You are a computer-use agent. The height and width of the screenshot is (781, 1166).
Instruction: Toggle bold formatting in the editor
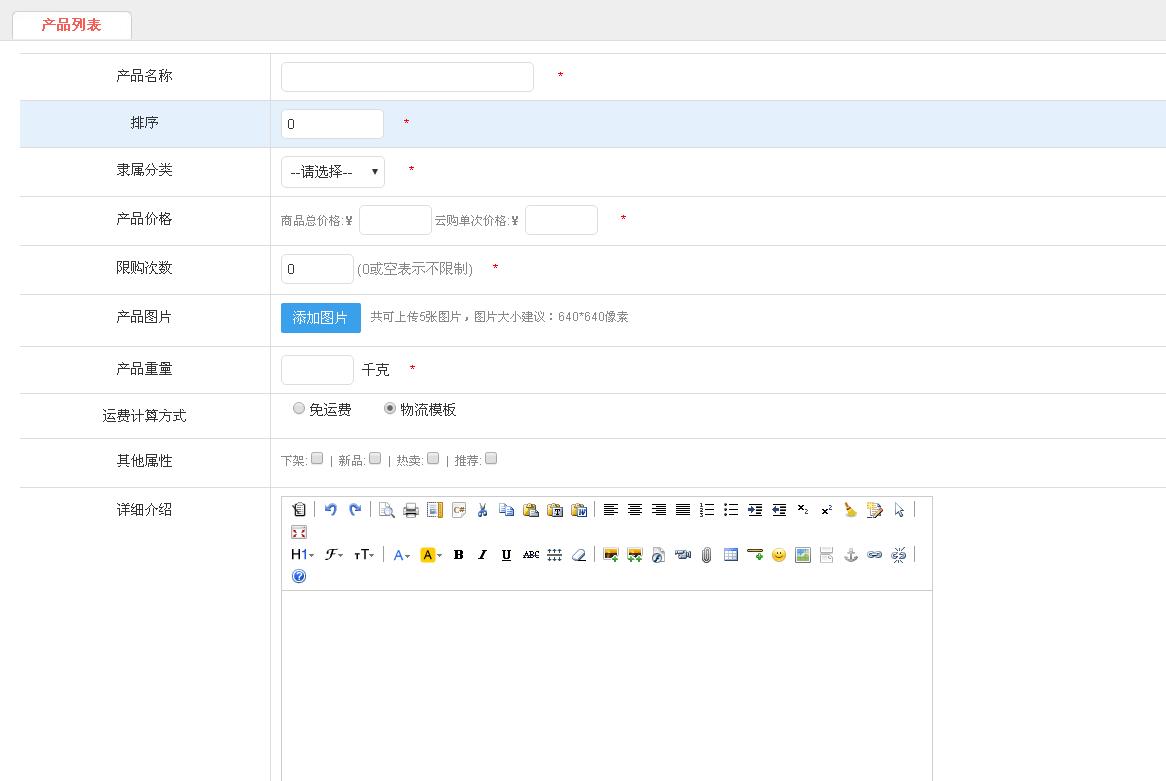(458, 555)
